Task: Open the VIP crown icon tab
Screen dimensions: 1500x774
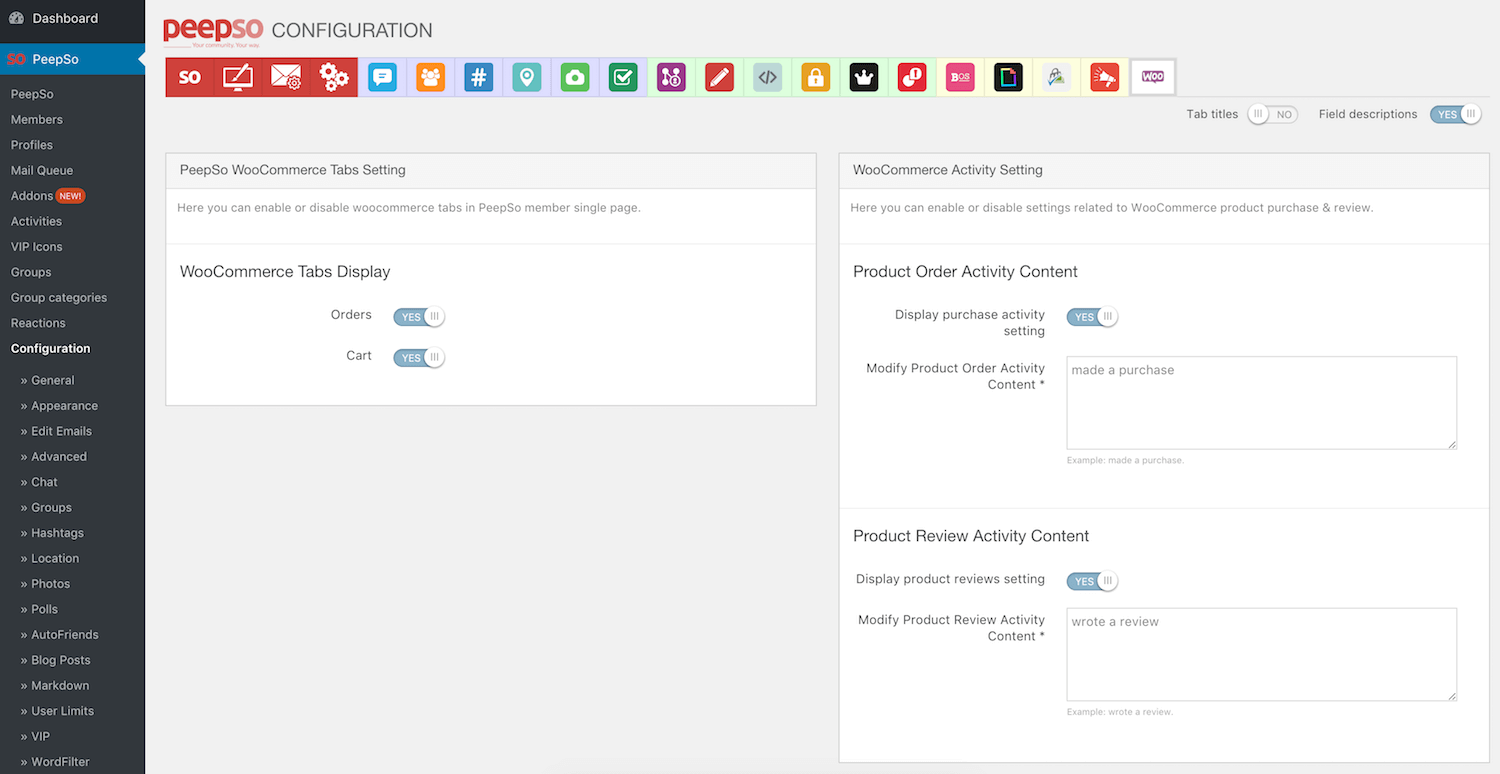Action: pos(864,77)
